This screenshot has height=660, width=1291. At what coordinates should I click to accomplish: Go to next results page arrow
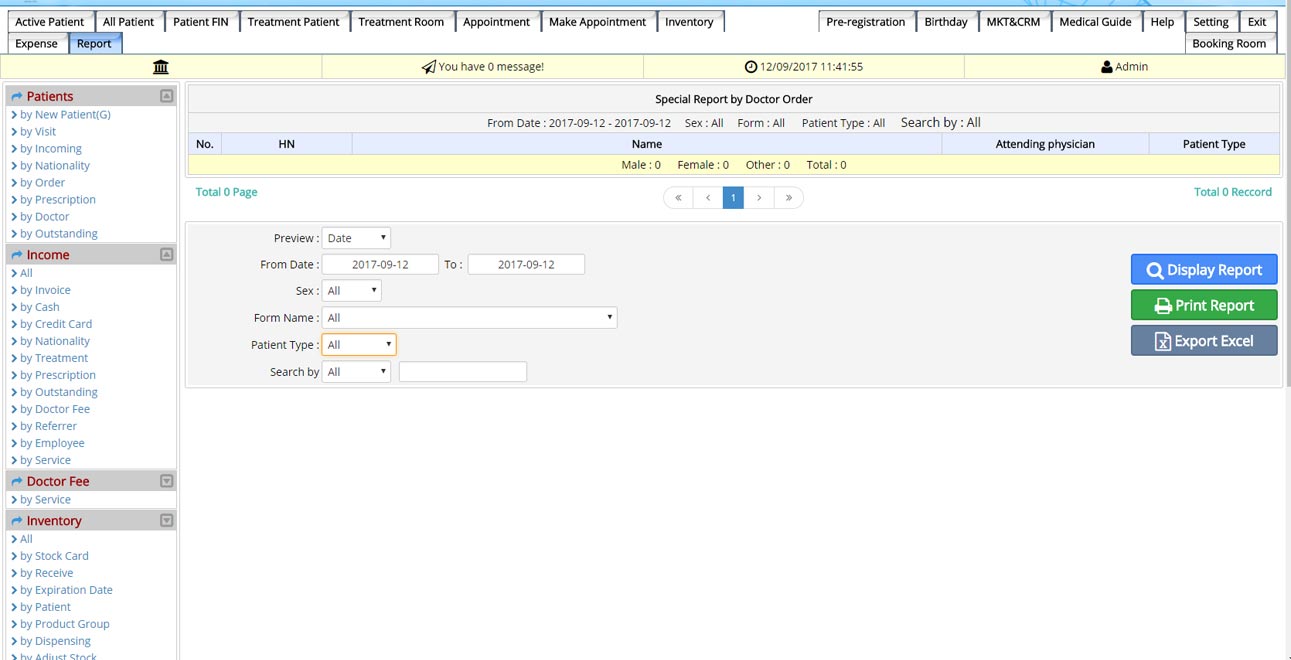(760, 198)
